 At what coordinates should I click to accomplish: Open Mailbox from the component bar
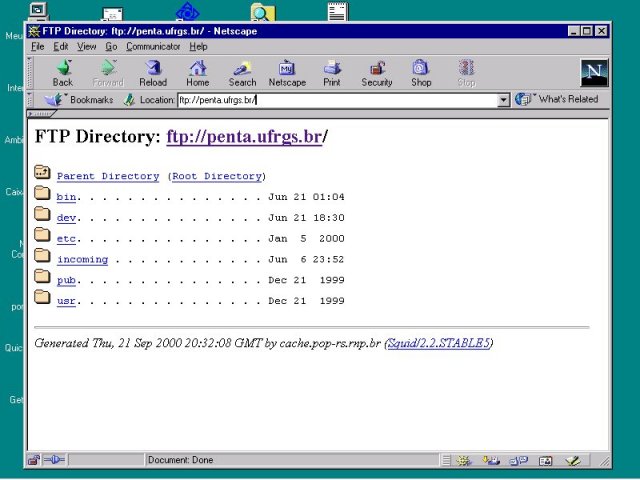pos(491,461)
